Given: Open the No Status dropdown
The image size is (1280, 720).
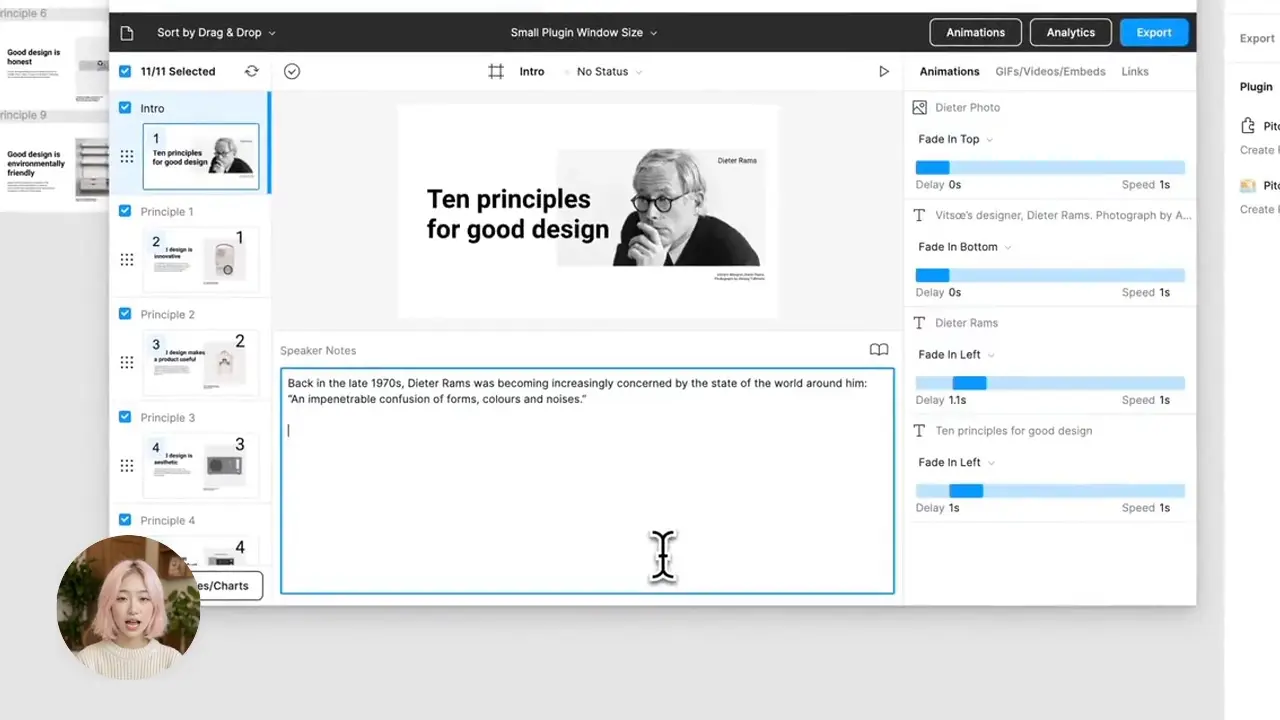Looking at the screenshot, I should (604, 71).
